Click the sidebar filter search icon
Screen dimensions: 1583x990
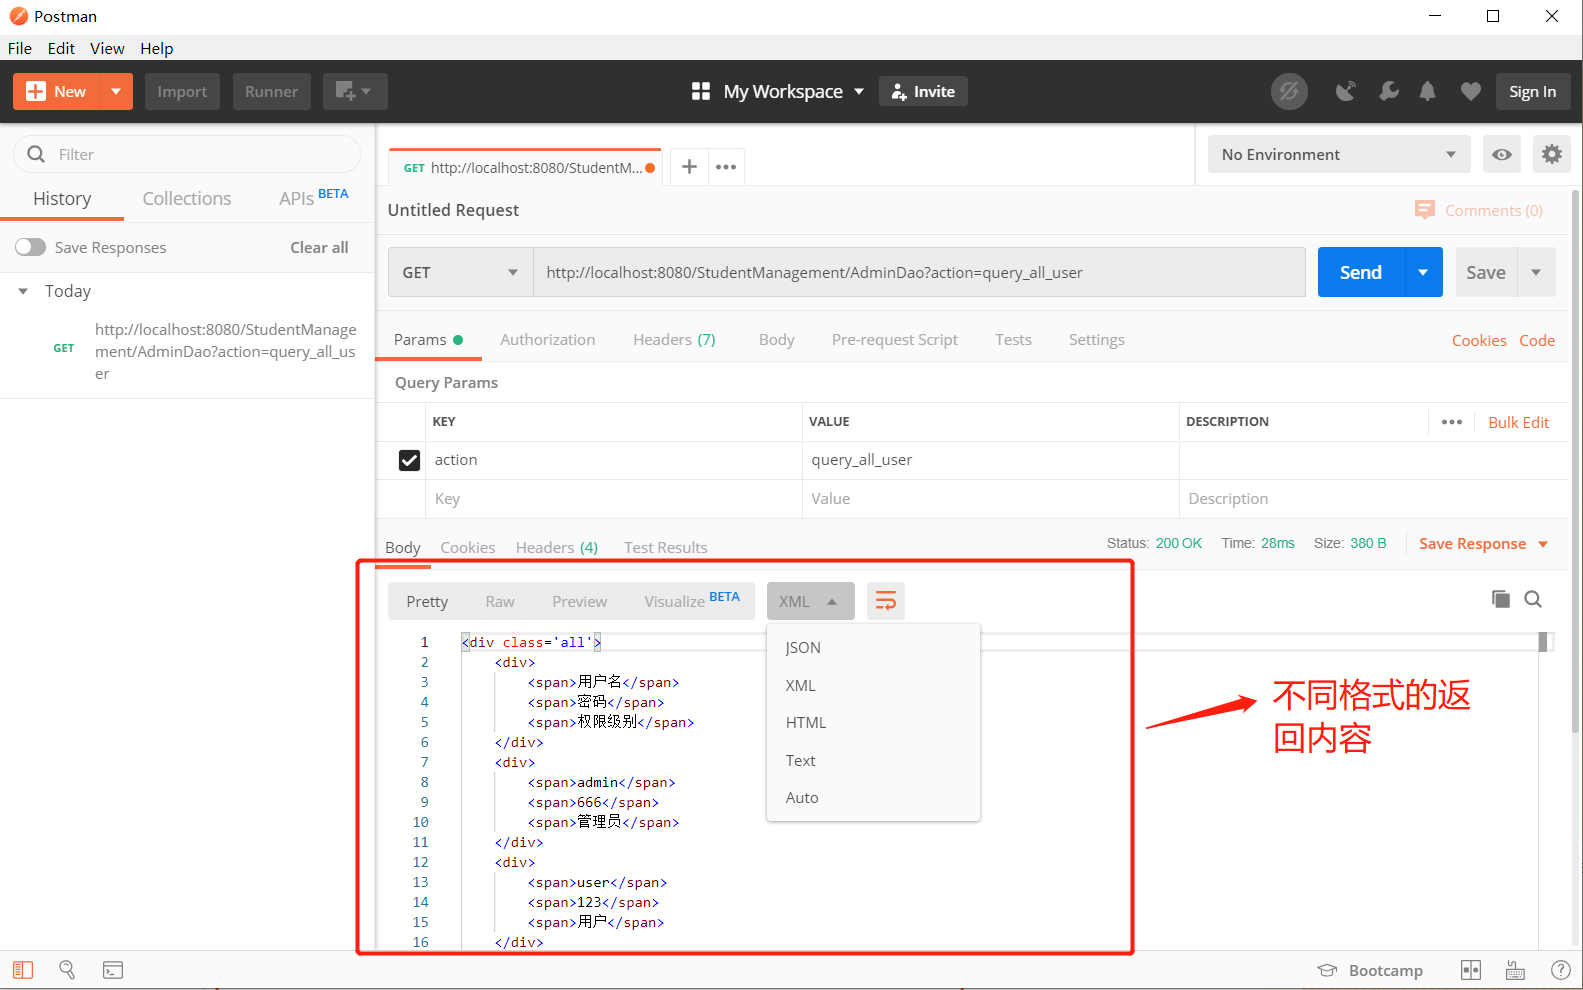point(36,154)
